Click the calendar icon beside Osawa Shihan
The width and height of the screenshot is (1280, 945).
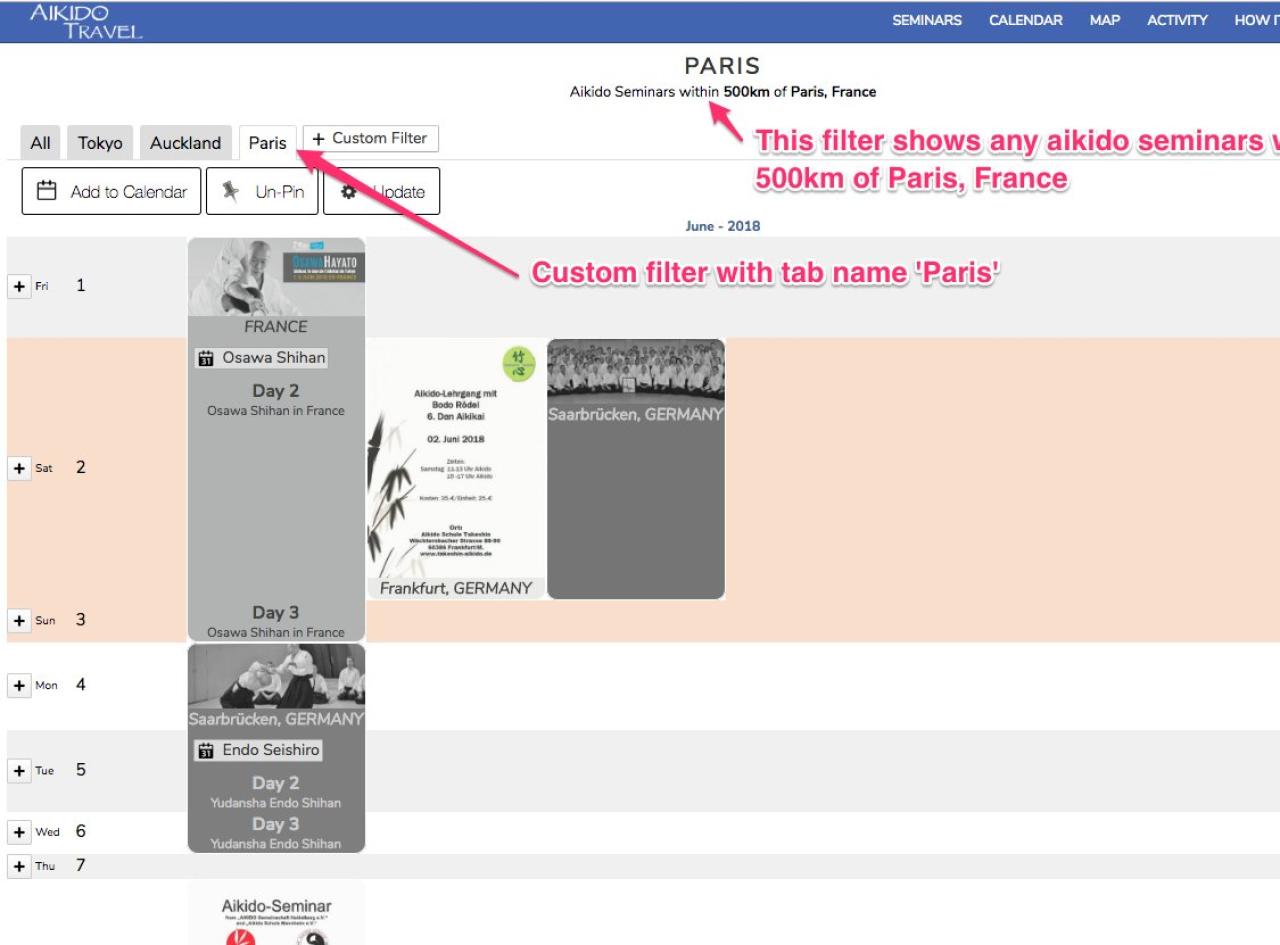tap(206, 358)
